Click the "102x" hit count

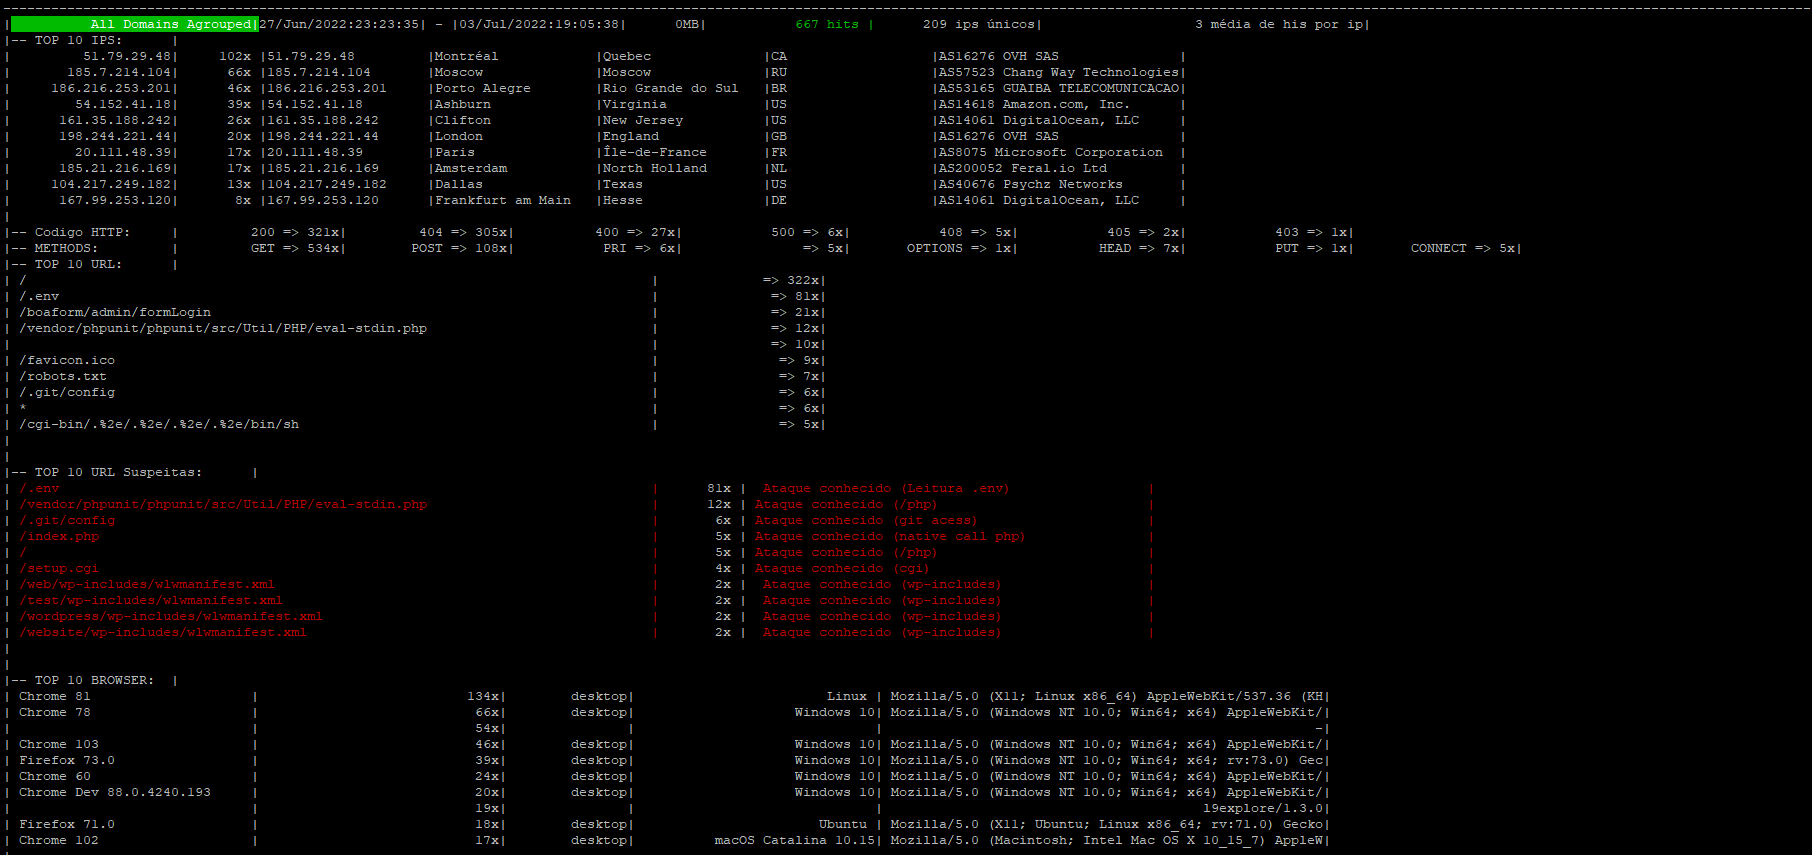(x=235, y=56)
